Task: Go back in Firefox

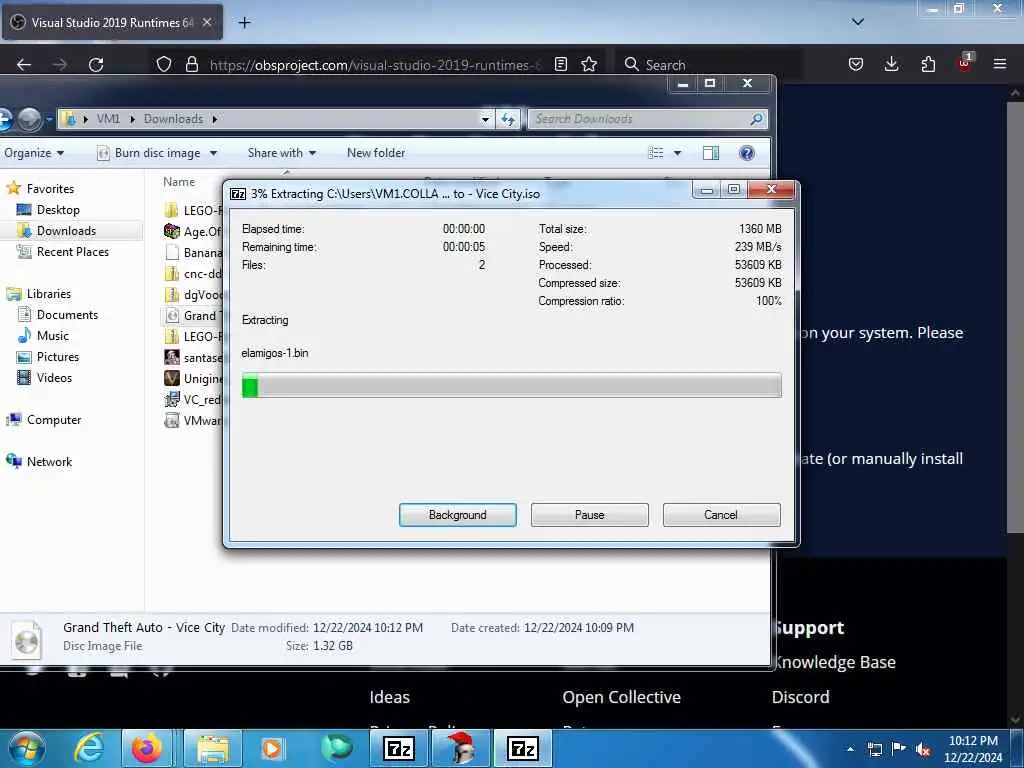Action: click(x=24, y=65)
